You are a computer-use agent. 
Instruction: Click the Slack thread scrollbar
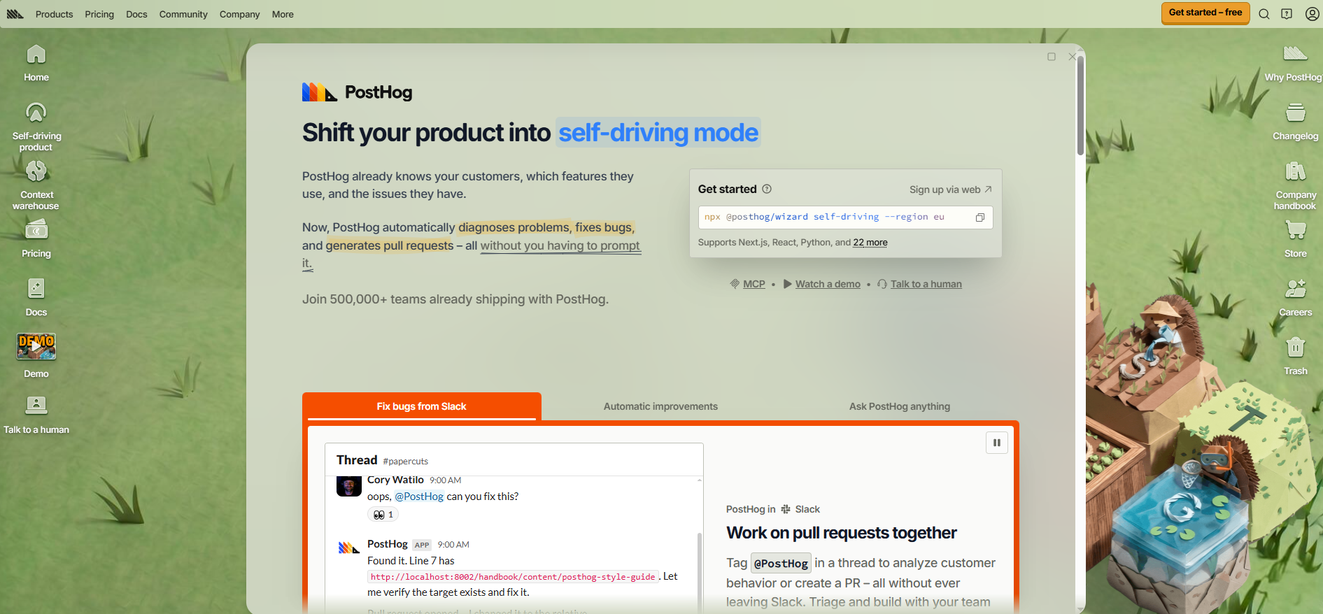click(x=699, y=570)
